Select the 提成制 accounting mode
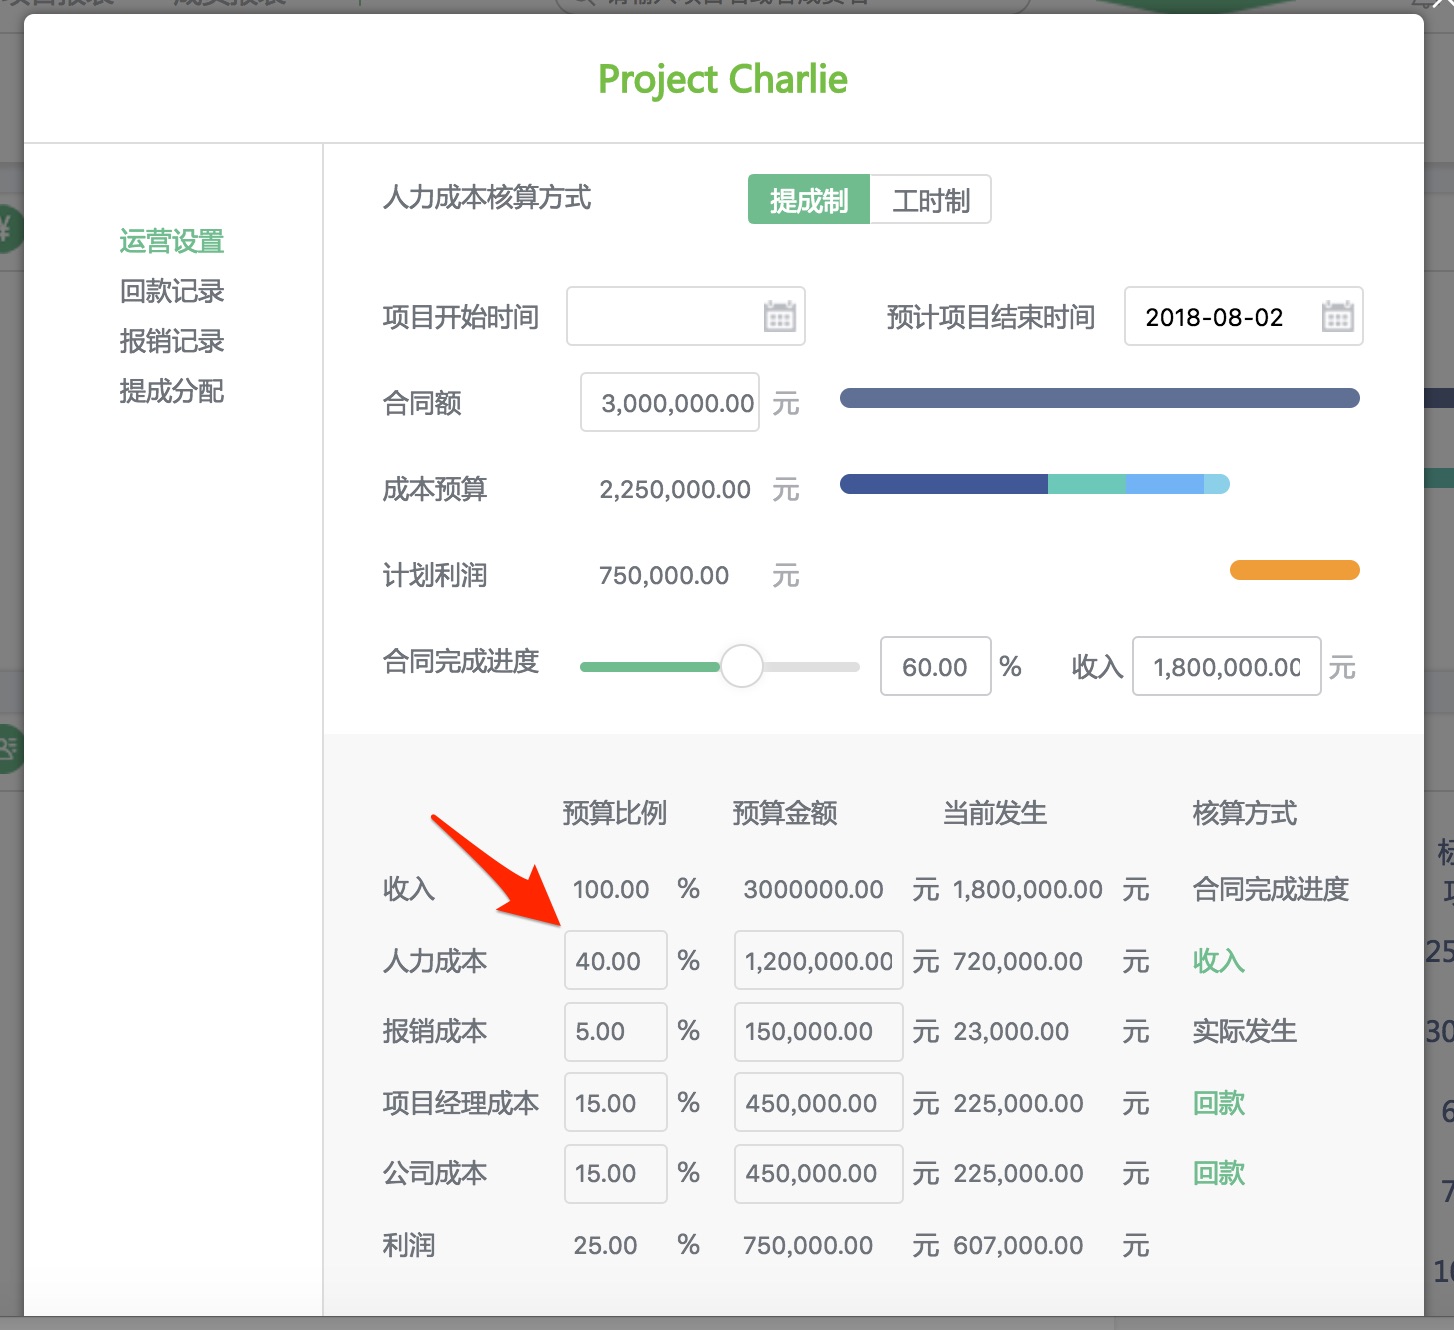Image resolution: width=1454 pixels, height=1330 pixels. coord(809,199)
